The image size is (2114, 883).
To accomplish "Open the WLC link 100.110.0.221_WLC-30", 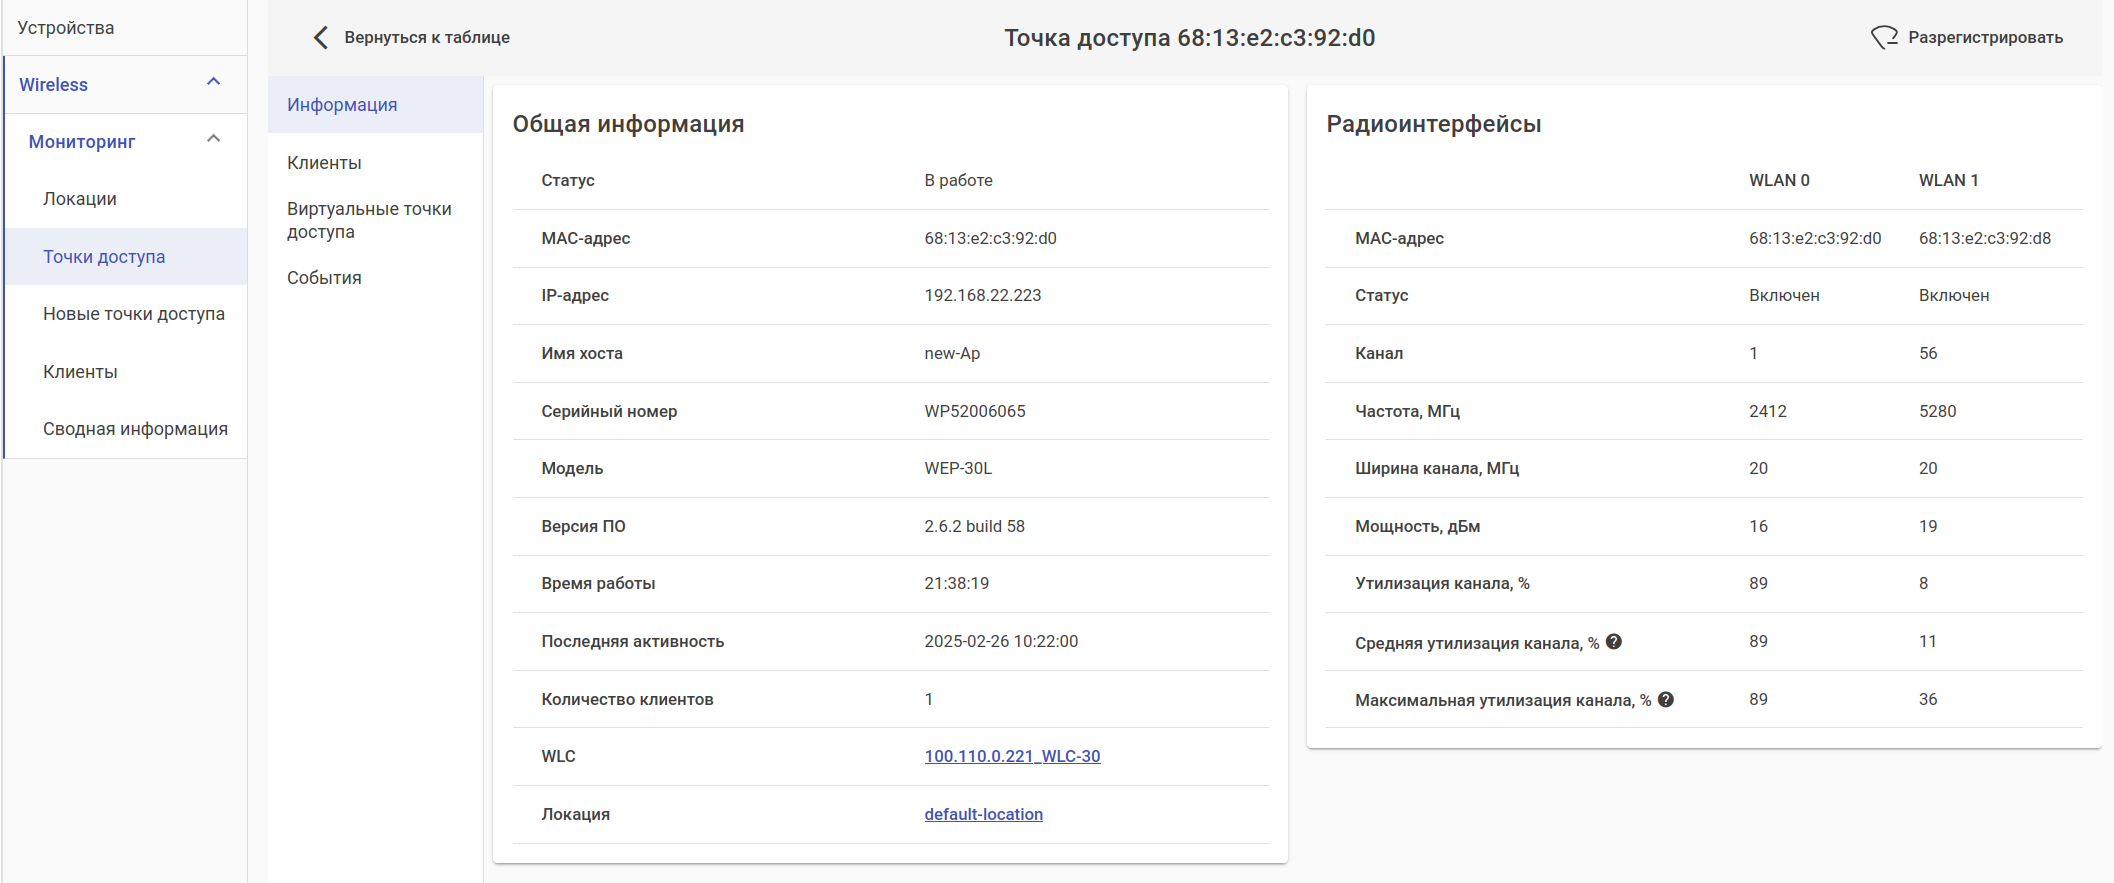I will 1012,757.
